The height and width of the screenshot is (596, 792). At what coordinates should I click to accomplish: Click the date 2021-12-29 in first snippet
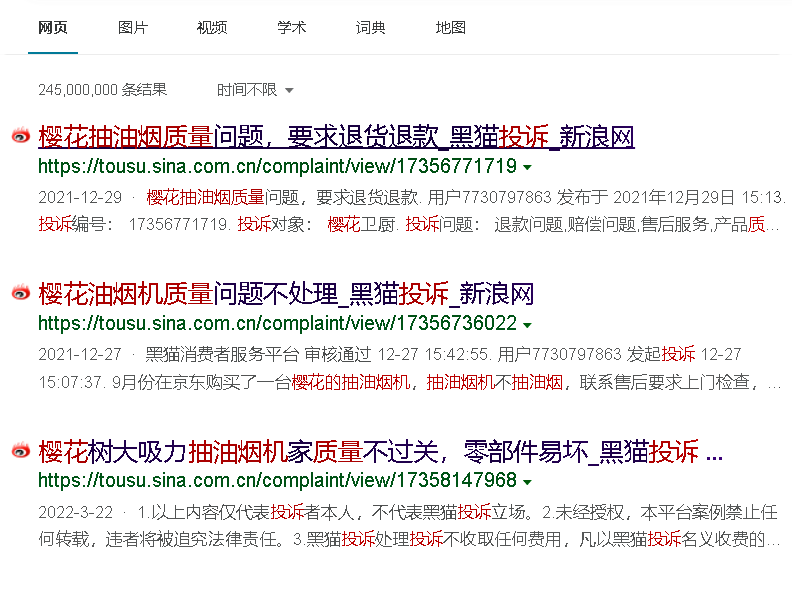pyautogui.click(x=80, y=197)
